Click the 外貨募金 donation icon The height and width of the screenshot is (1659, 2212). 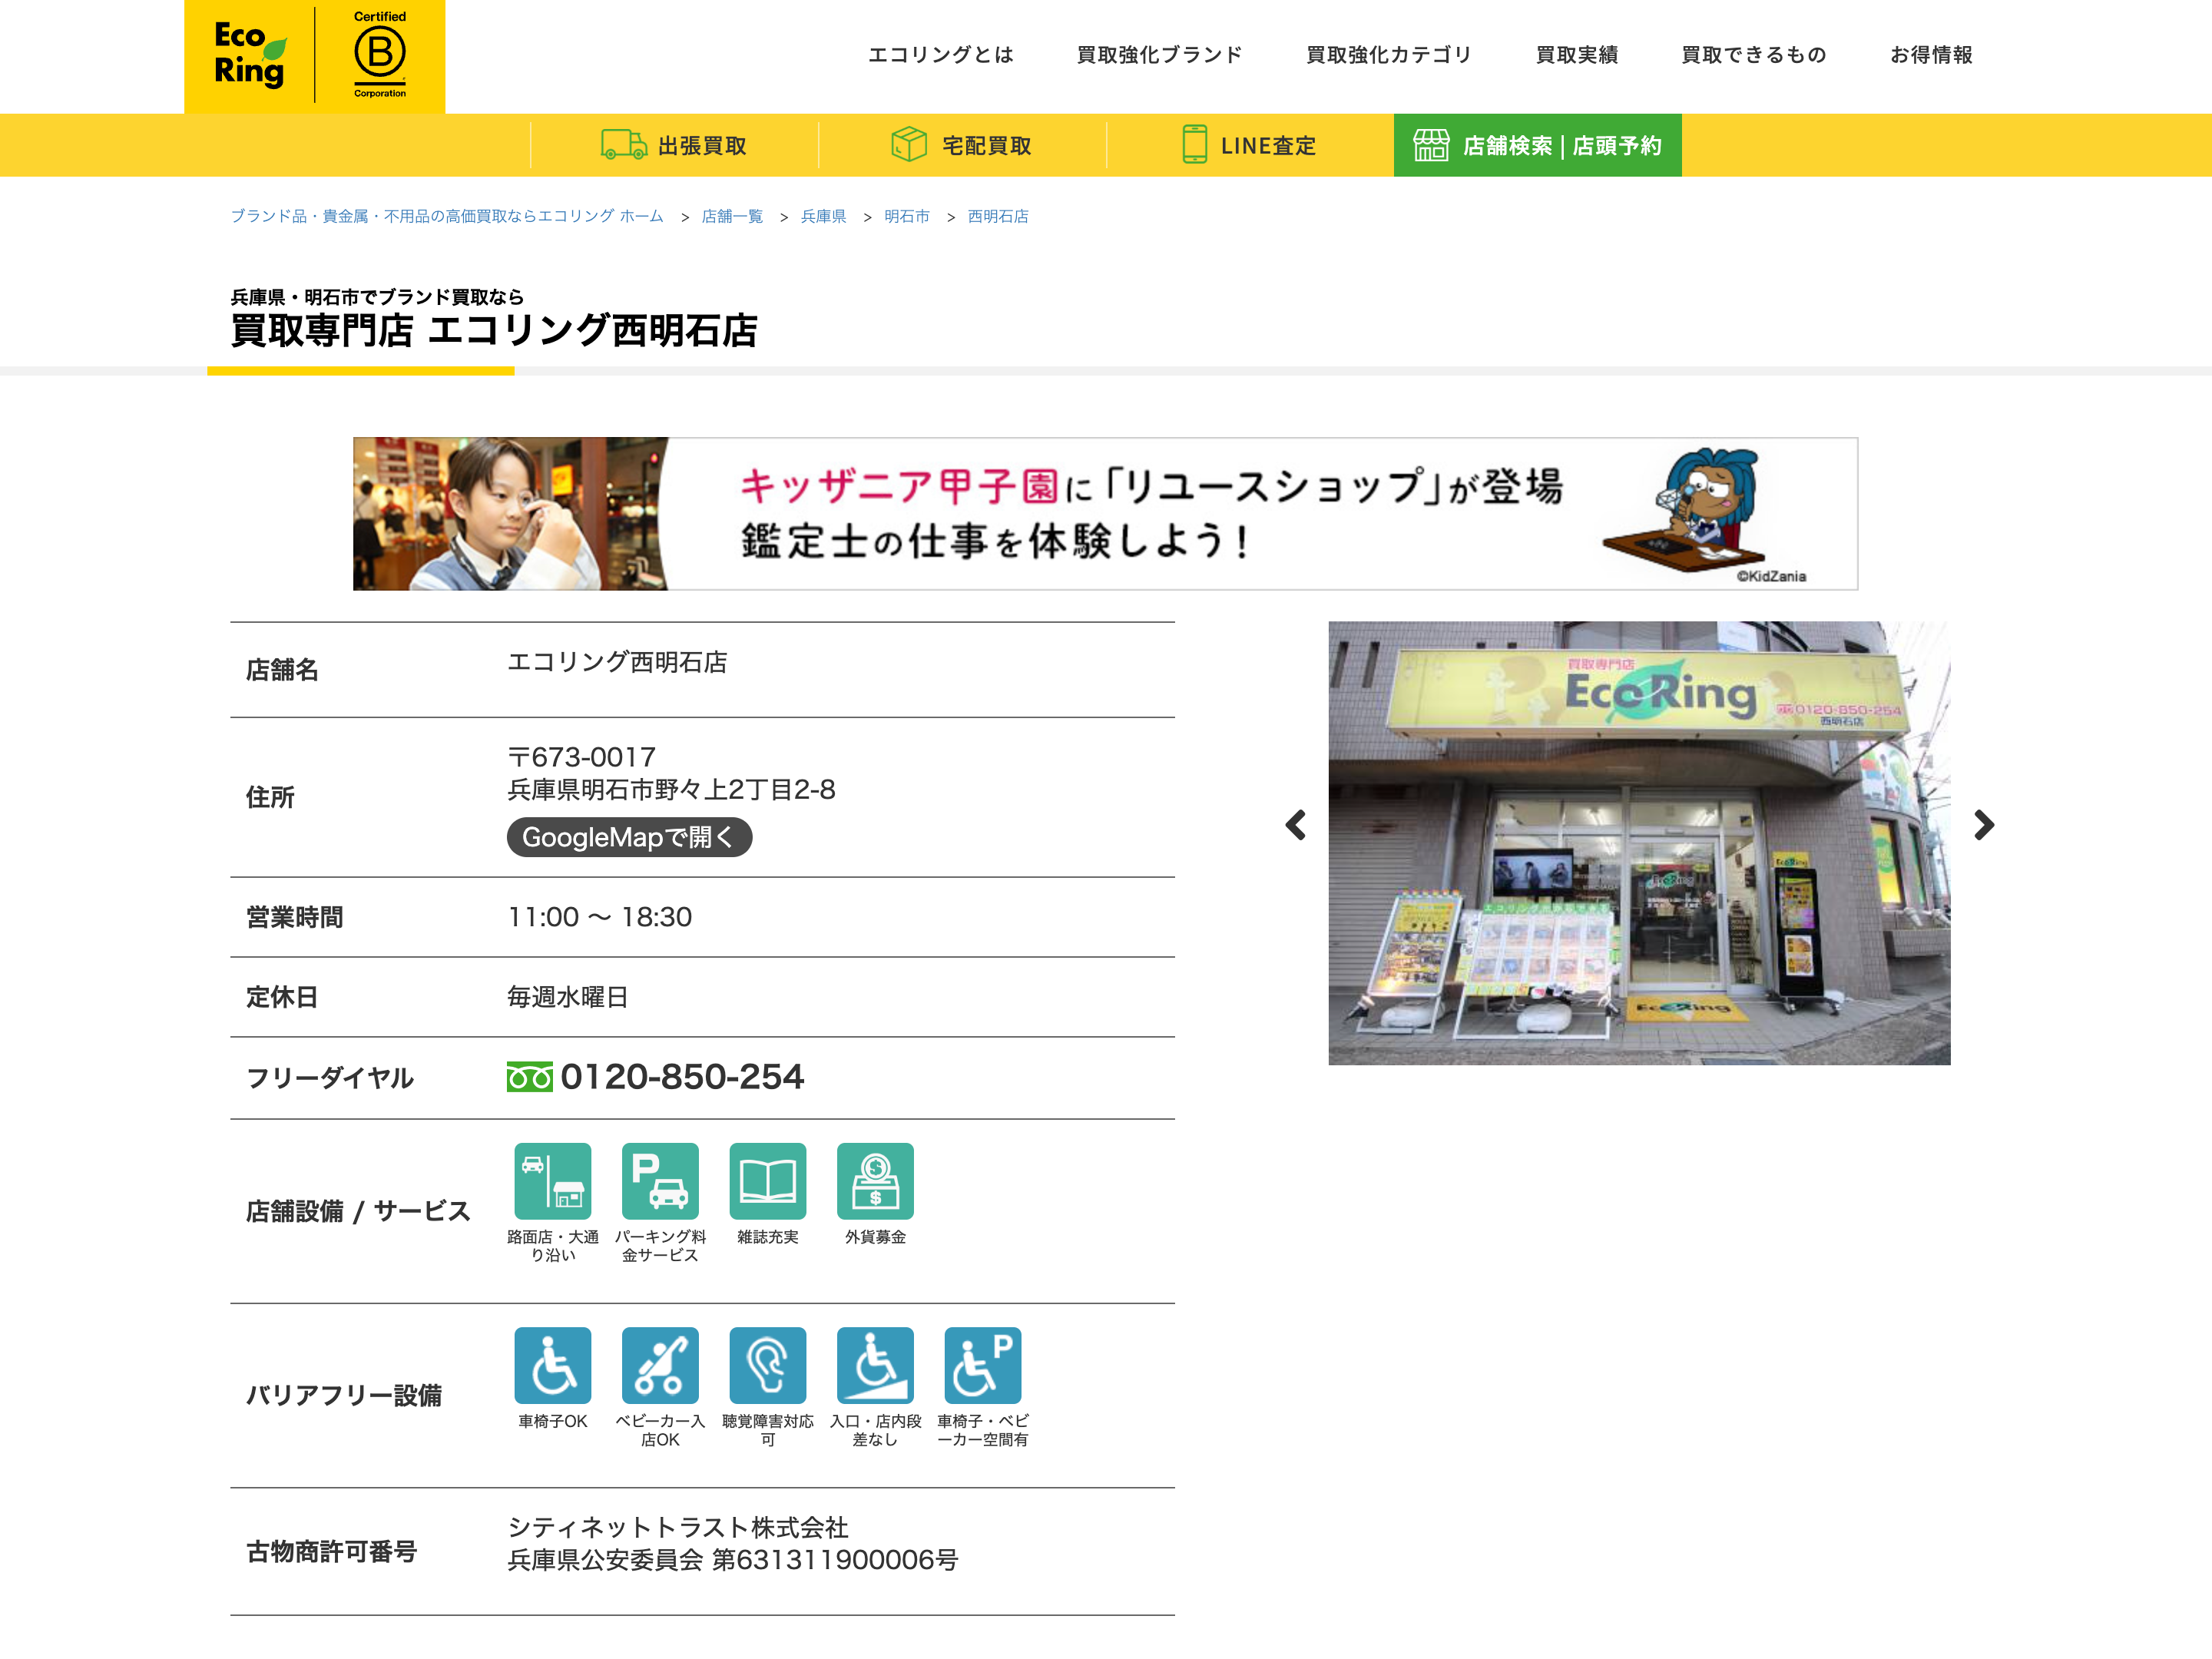pos(875,1181)
